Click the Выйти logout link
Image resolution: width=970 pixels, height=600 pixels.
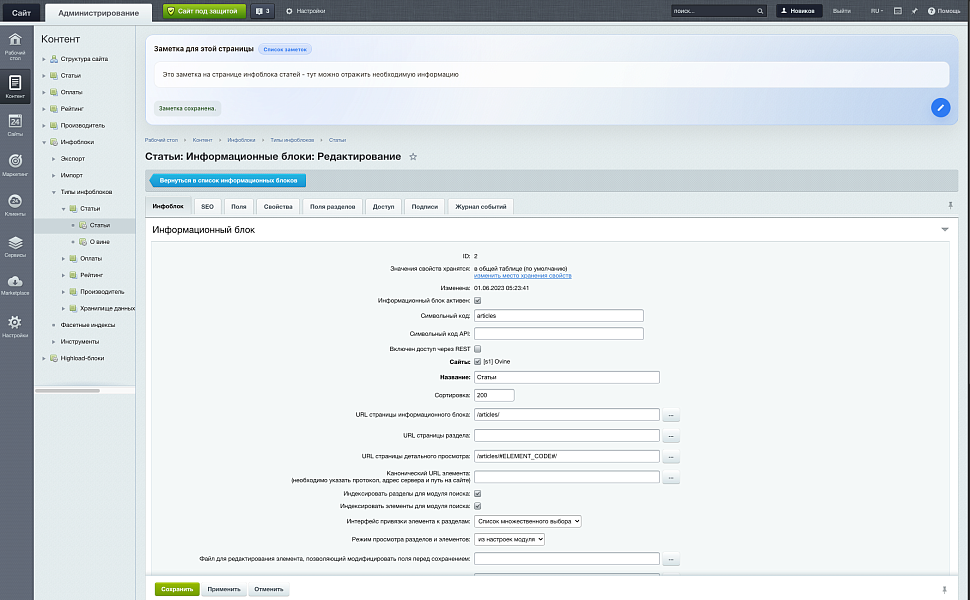841,11
